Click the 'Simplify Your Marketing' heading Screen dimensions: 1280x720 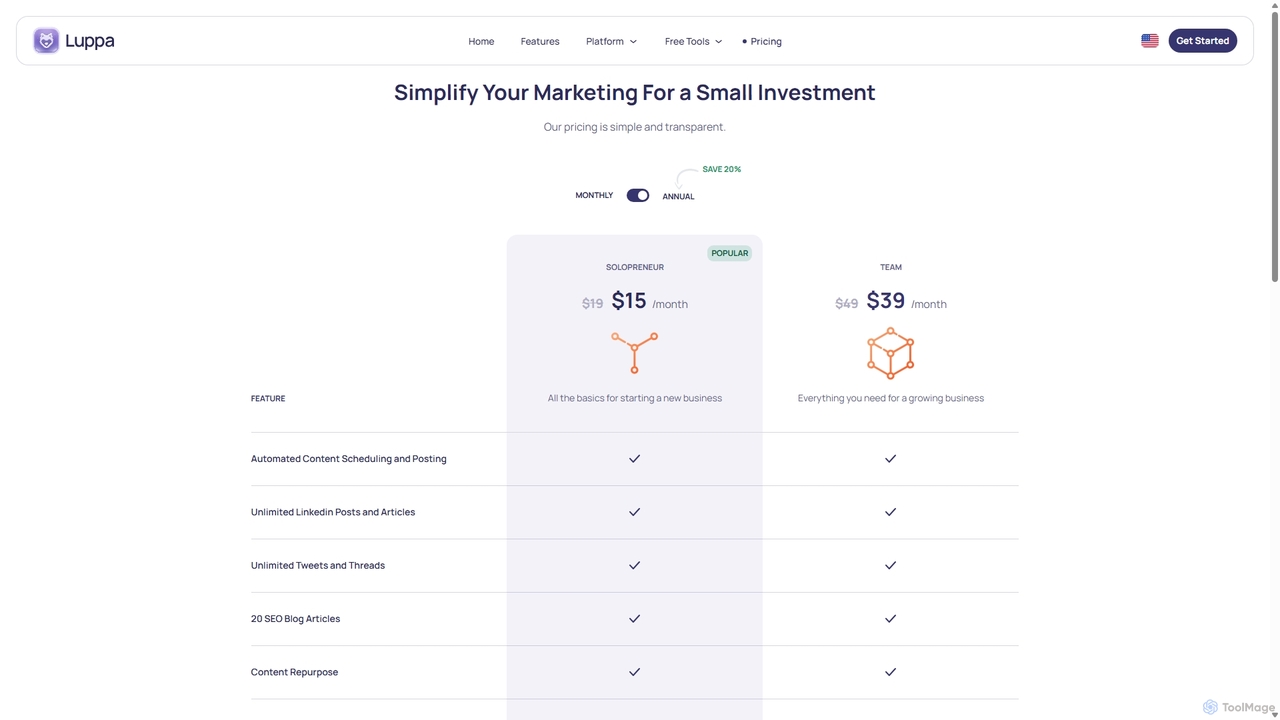[x=635, y=92]
